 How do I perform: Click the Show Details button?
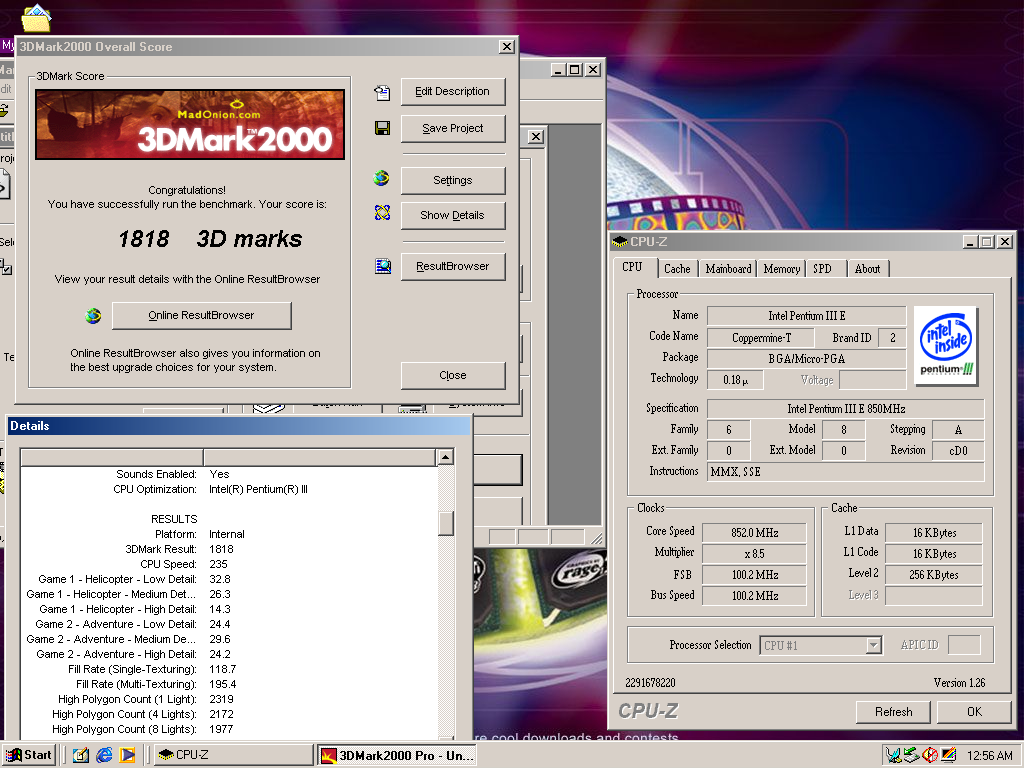(452, 215)
